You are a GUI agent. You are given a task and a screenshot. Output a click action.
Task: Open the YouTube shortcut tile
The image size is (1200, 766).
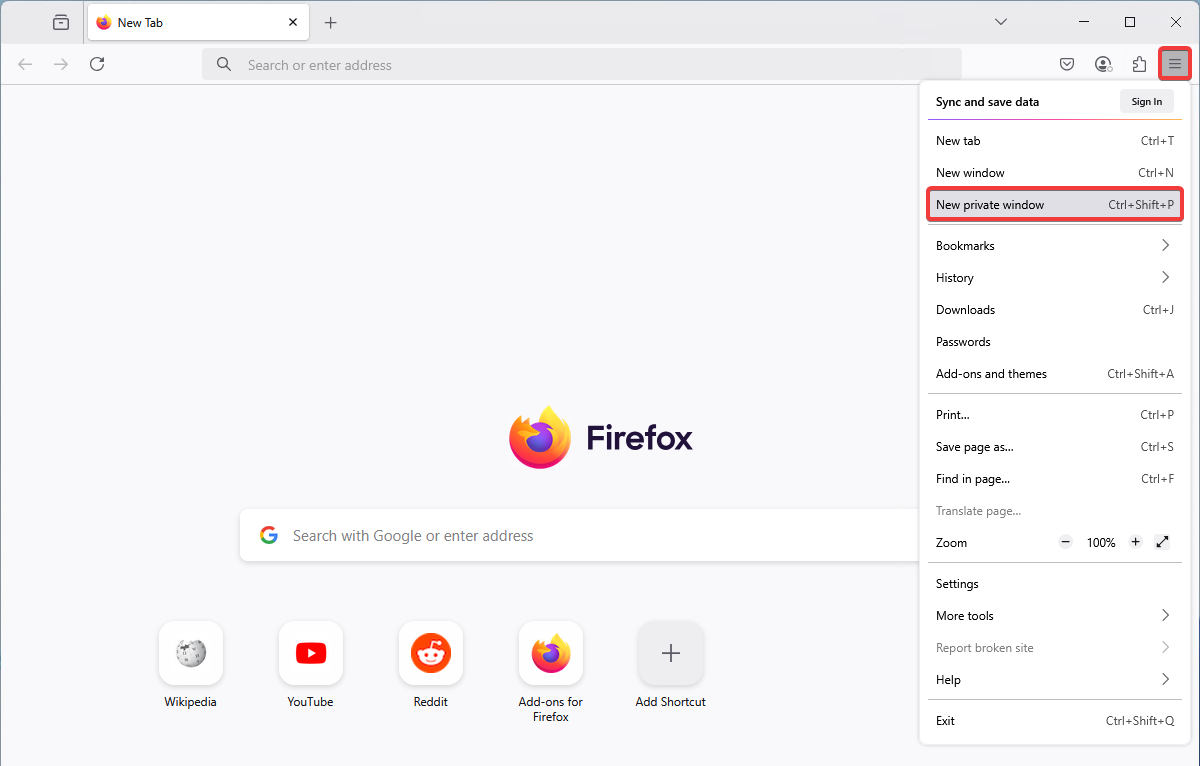pyautogui.click(x=311, y=665)
